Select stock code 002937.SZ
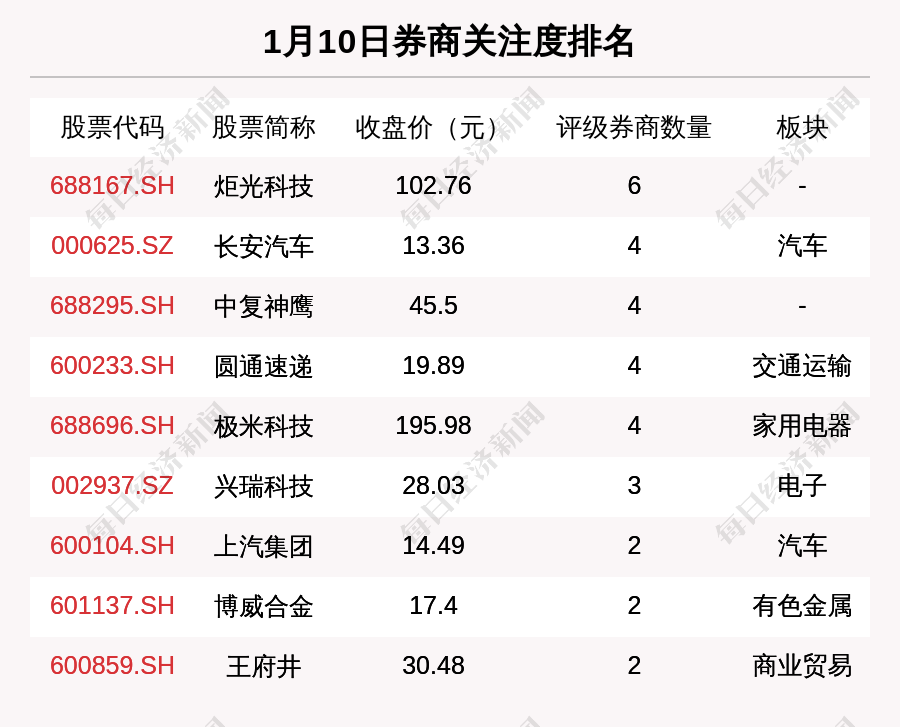900x727 pixels. [x=112, y=485]
